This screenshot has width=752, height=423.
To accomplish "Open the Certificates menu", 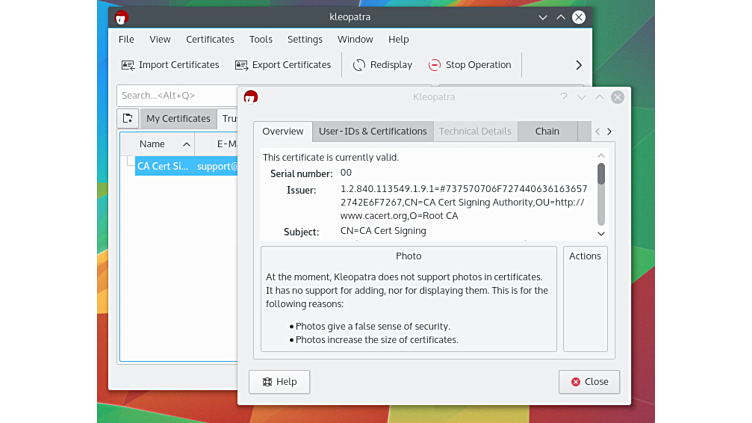I will point(210,39).
